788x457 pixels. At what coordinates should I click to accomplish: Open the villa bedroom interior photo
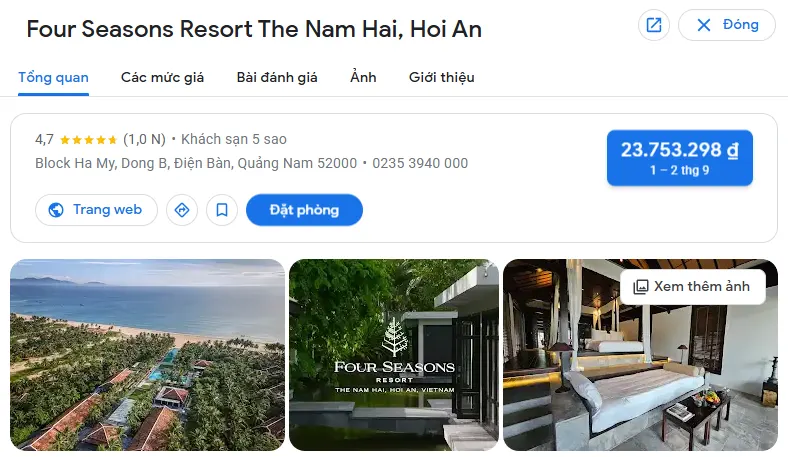pos(640,354)
